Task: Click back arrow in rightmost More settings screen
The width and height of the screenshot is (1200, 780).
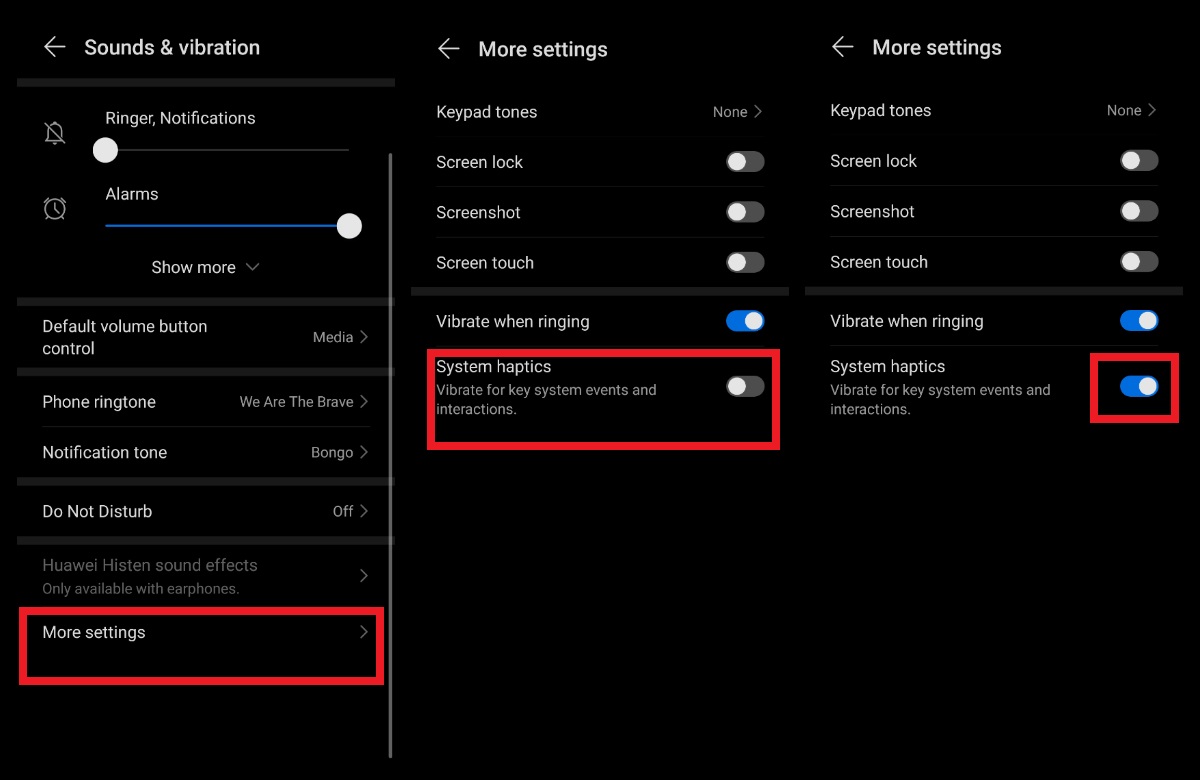Action: [x=843, y=47]
